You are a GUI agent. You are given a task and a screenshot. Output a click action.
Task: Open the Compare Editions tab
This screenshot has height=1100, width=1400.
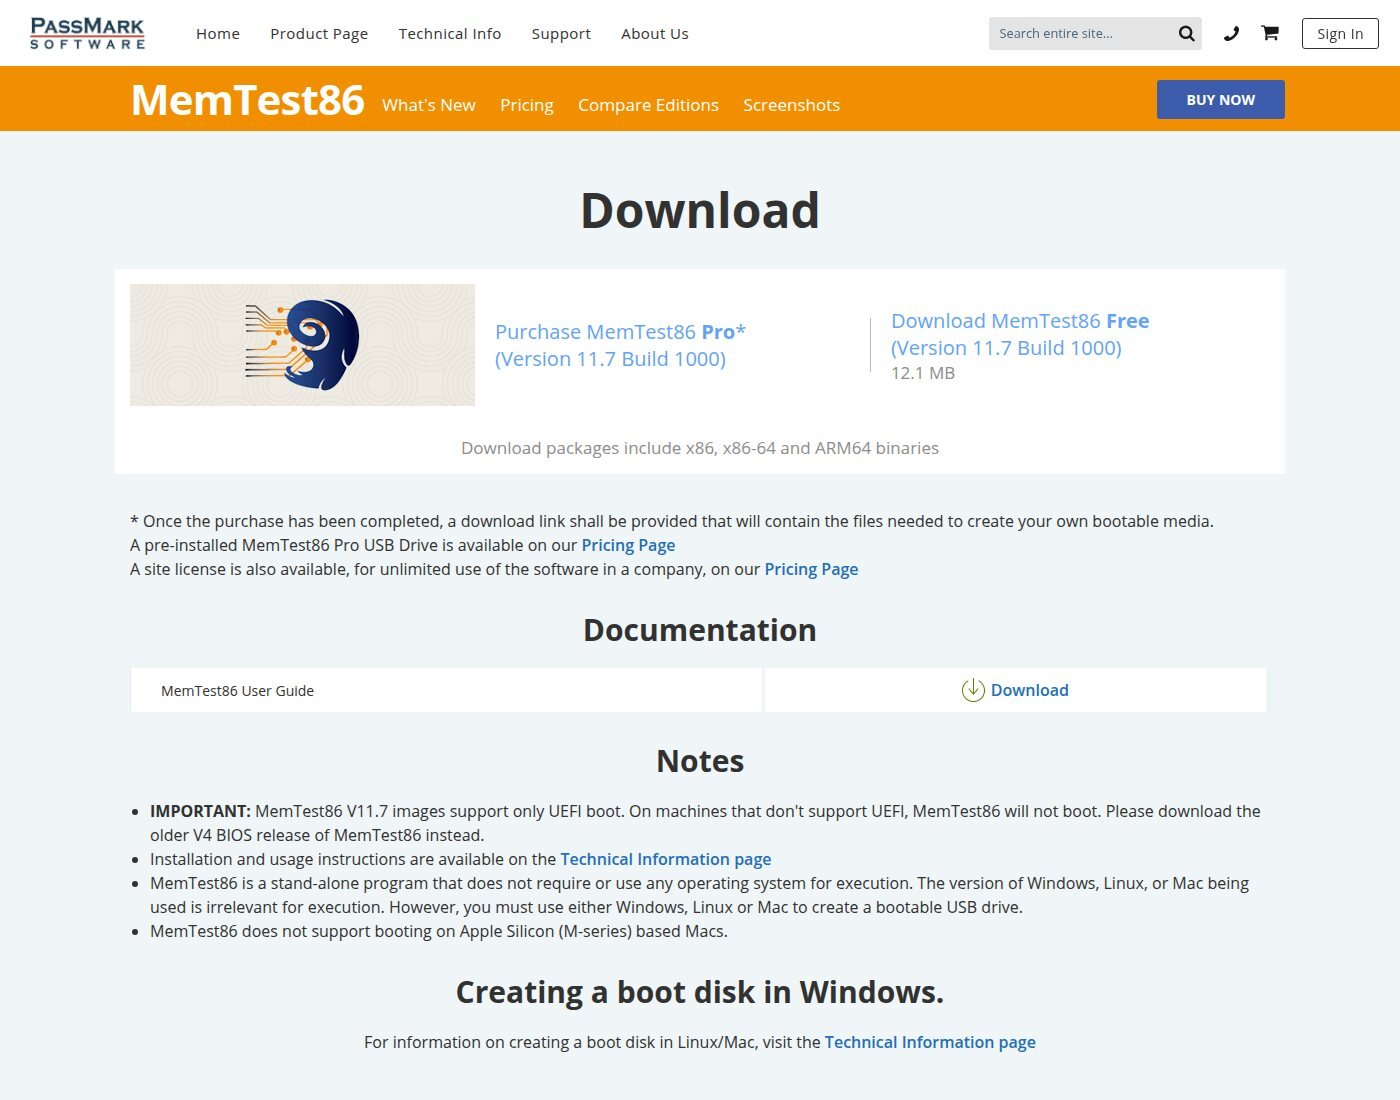point(648,105)
